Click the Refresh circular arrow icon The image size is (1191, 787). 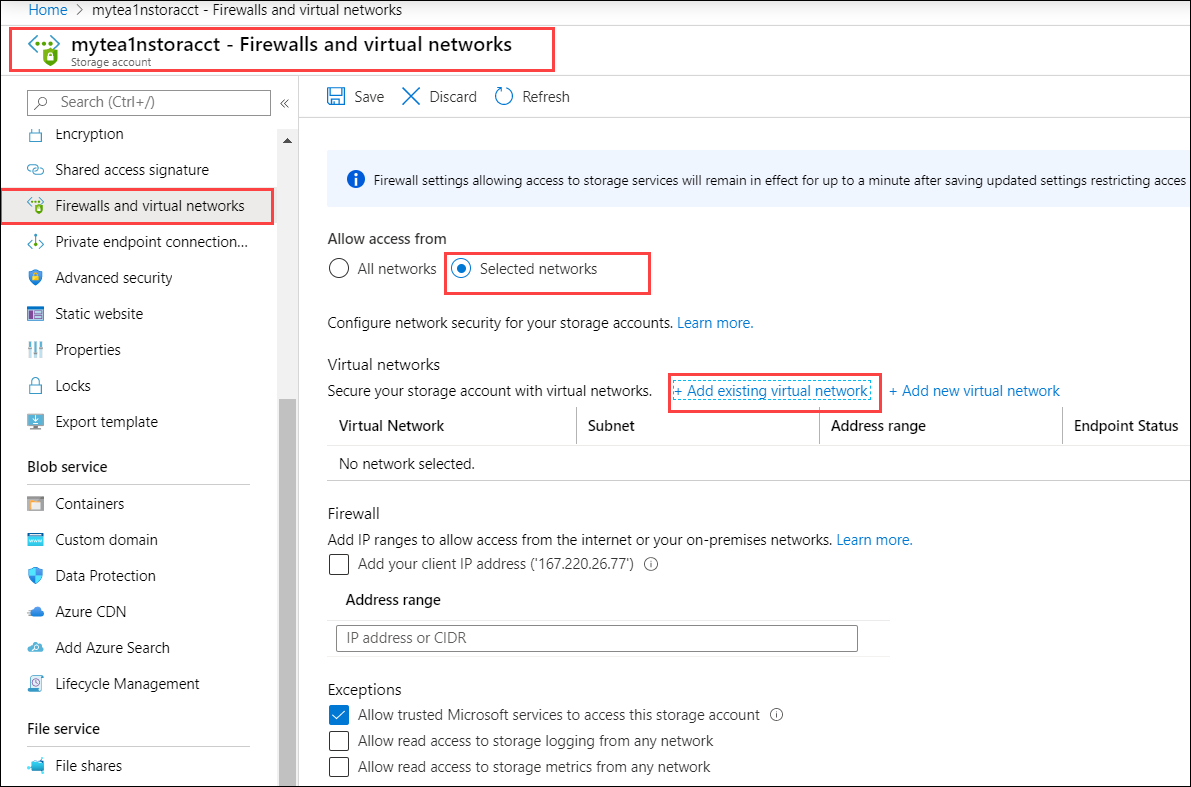[x=504, y=96]
